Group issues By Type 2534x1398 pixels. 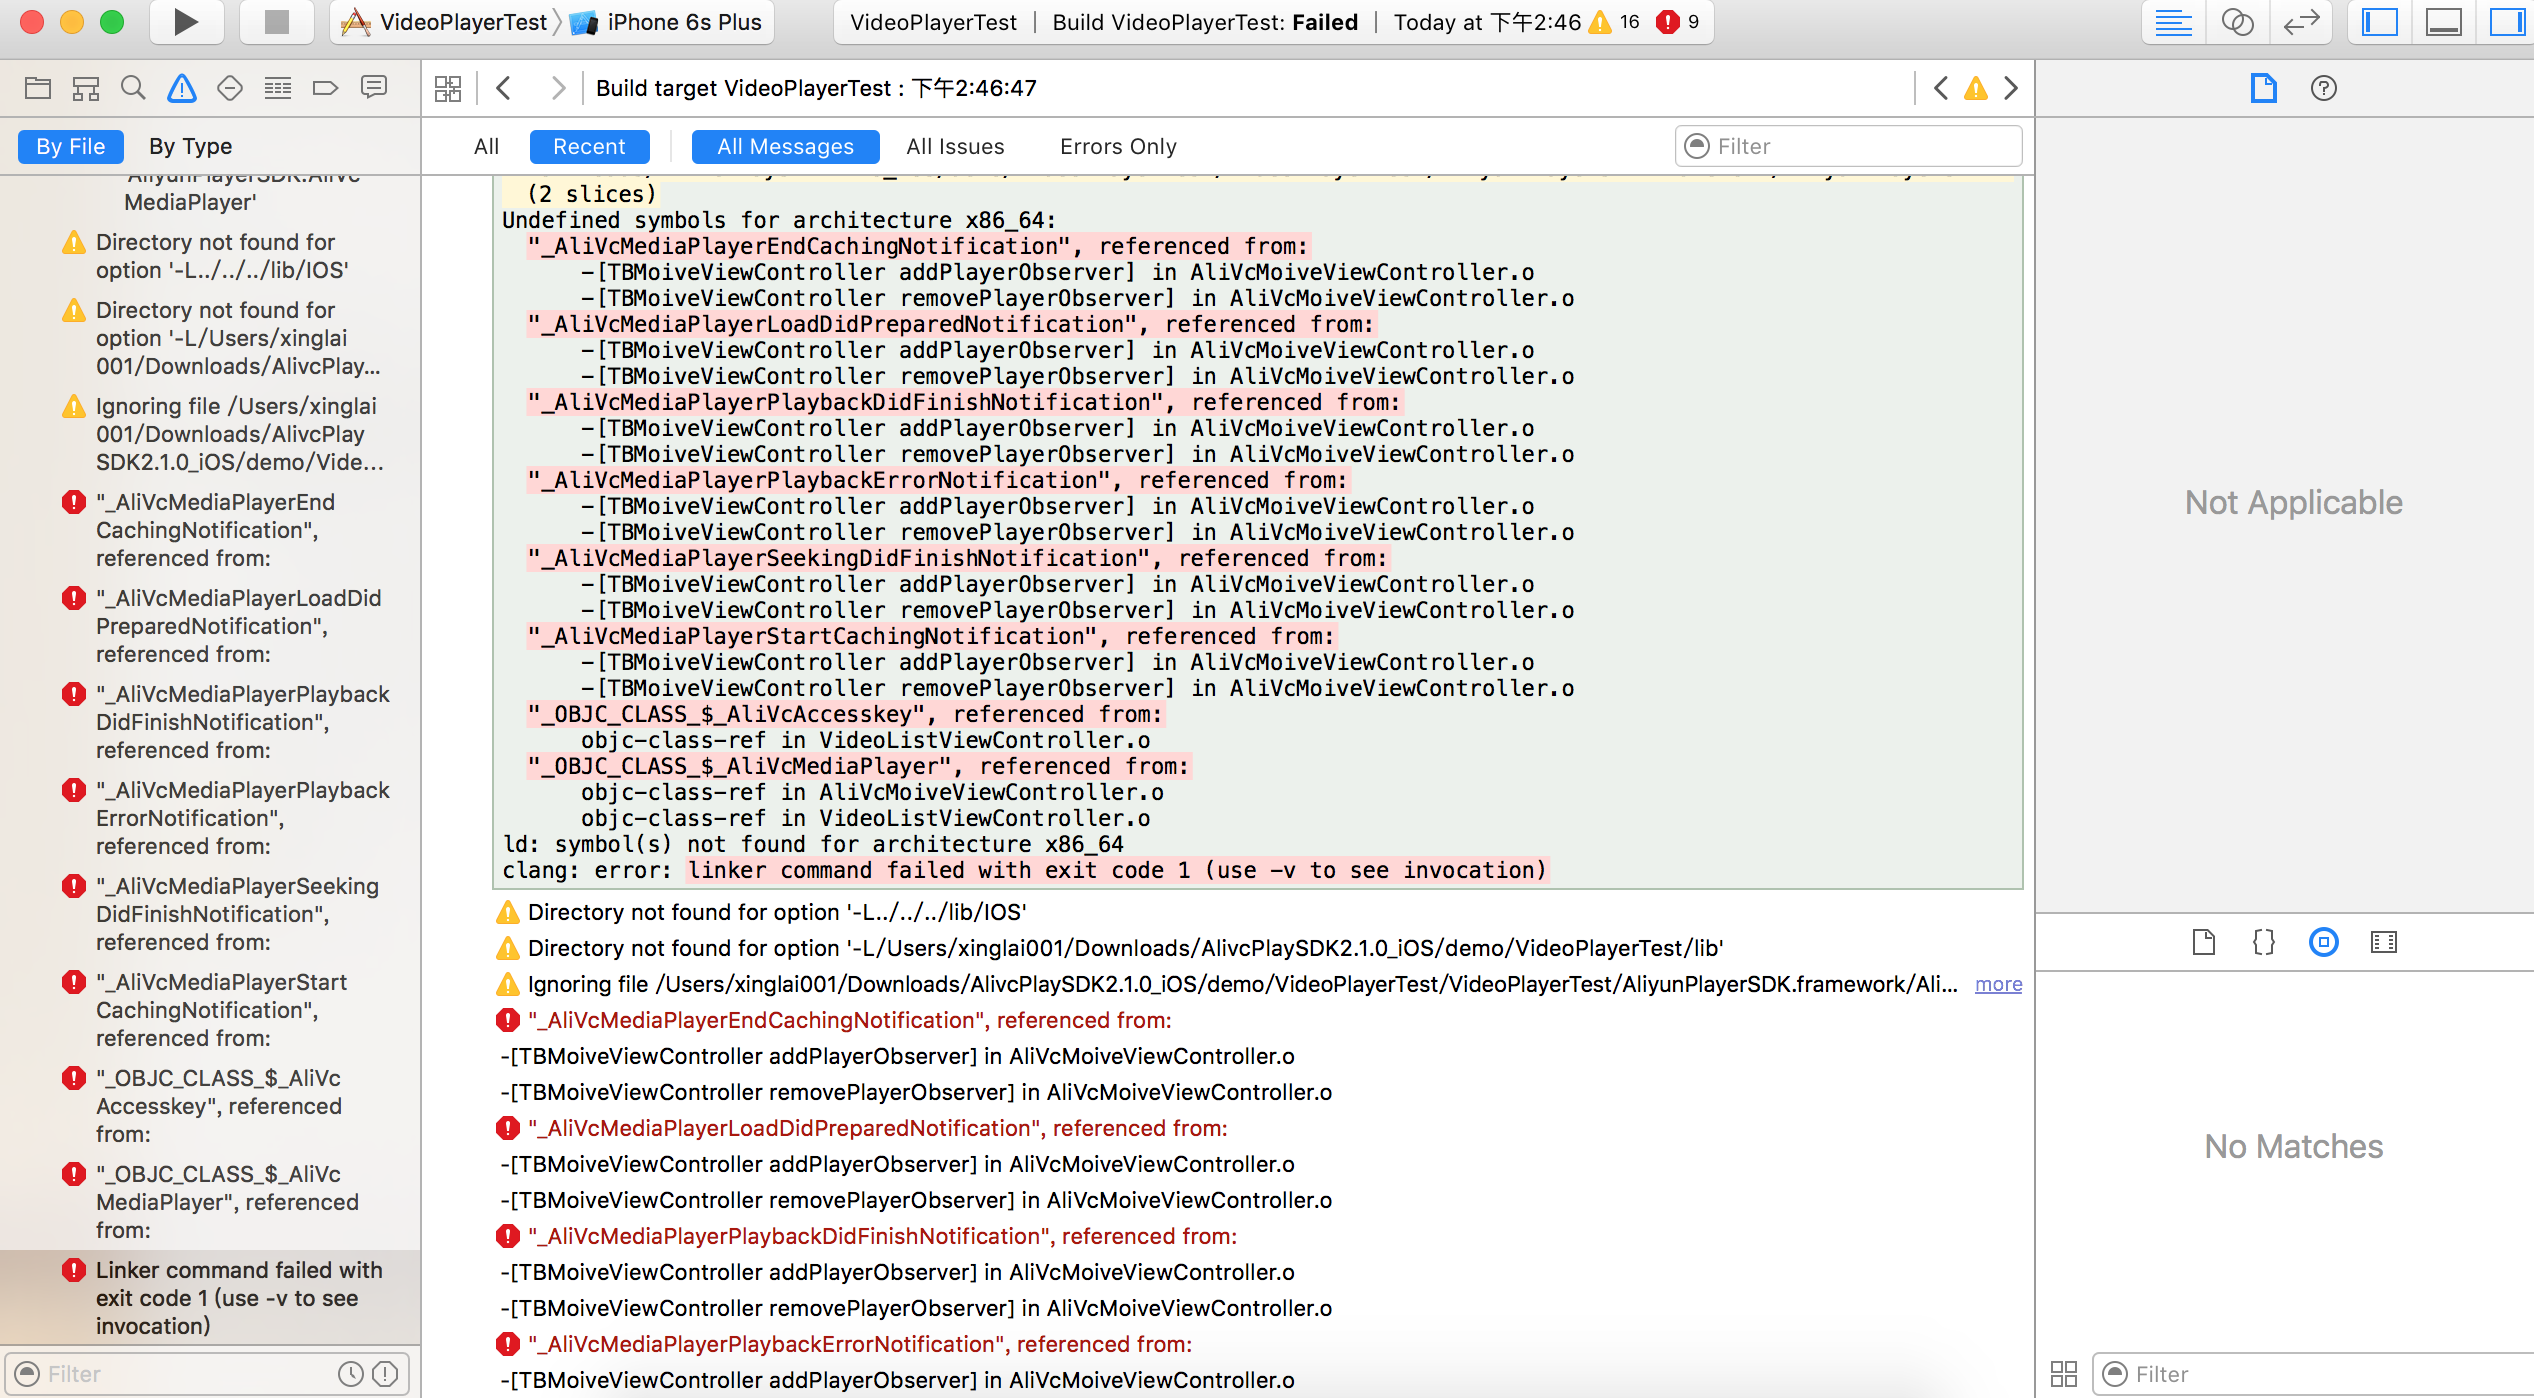190,146
